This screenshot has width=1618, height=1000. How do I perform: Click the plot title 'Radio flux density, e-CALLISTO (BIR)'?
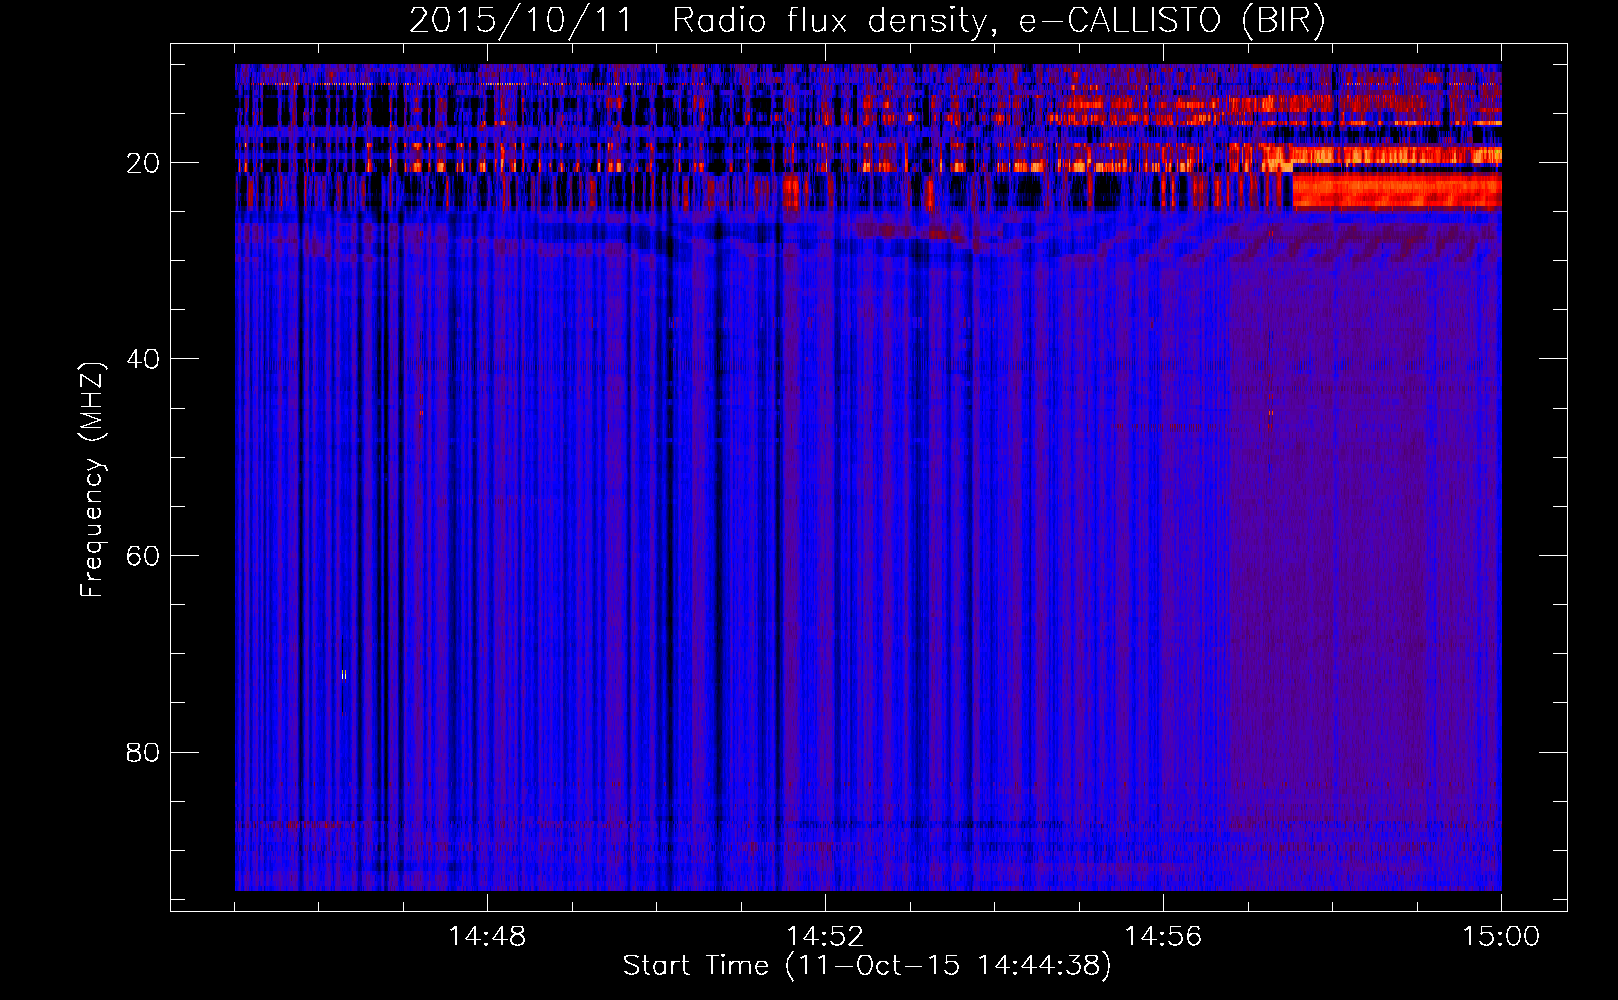tap(999, 21)
